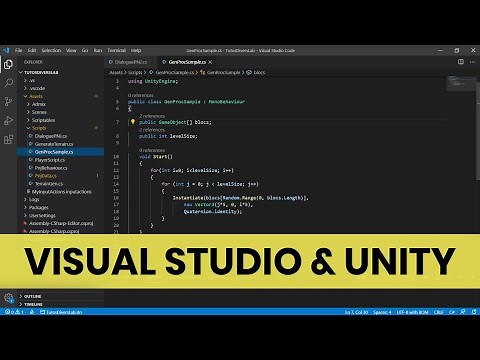480x360 pixels.
Task: Expand the Scriptables folder
Action: pyautogui.click(x=43, y=120)
